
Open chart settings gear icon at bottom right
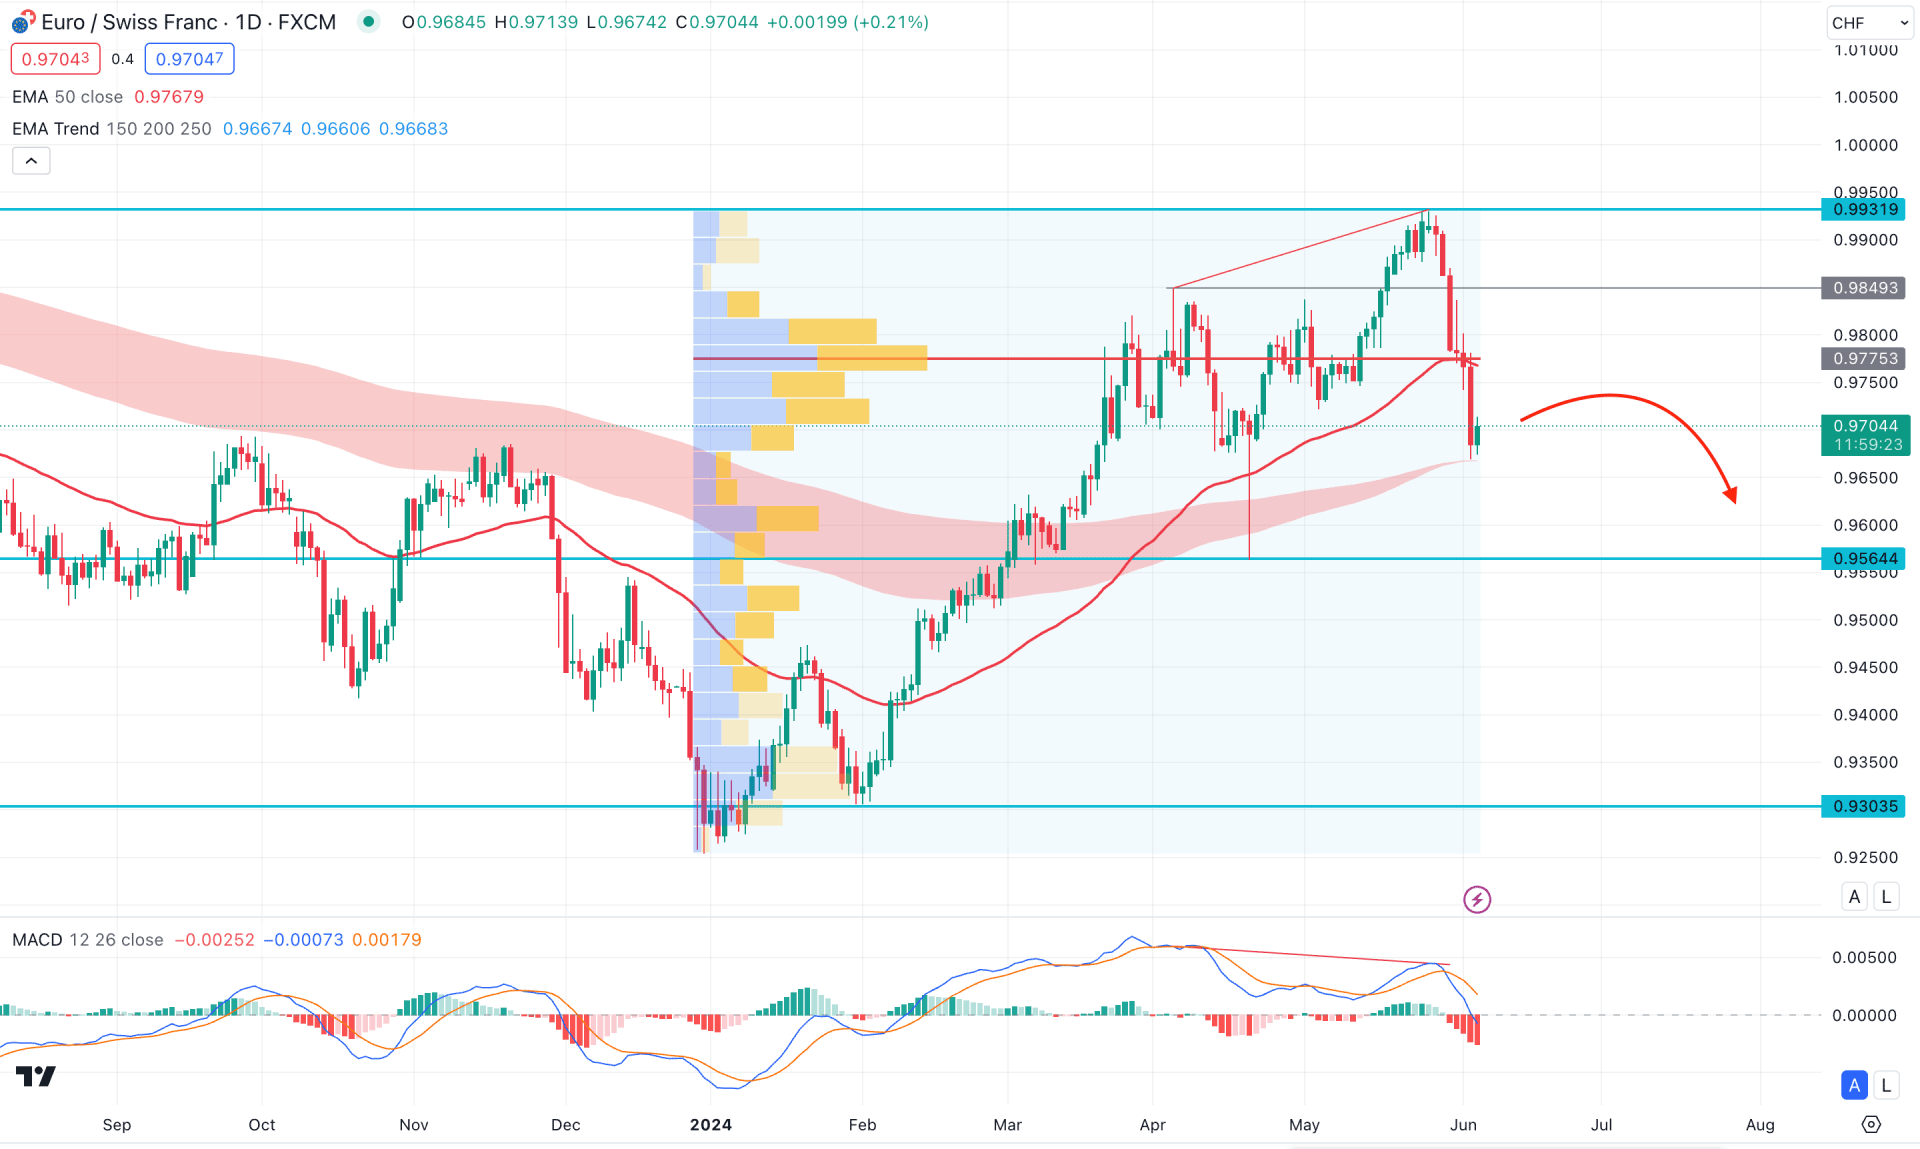[1871, 1125]
